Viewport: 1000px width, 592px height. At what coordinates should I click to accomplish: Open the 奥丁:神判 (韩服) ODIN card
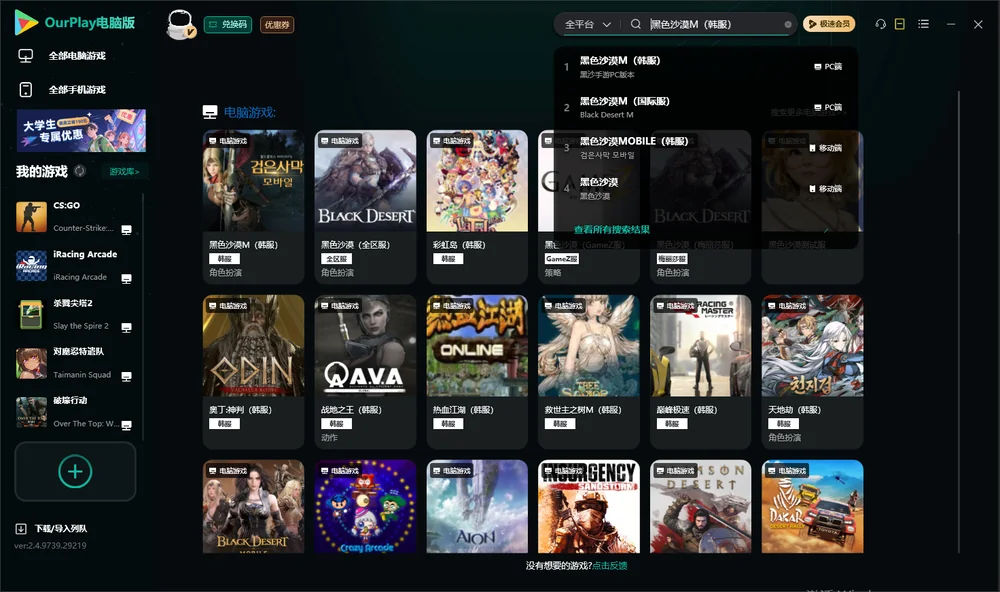(x=253, y=371)
